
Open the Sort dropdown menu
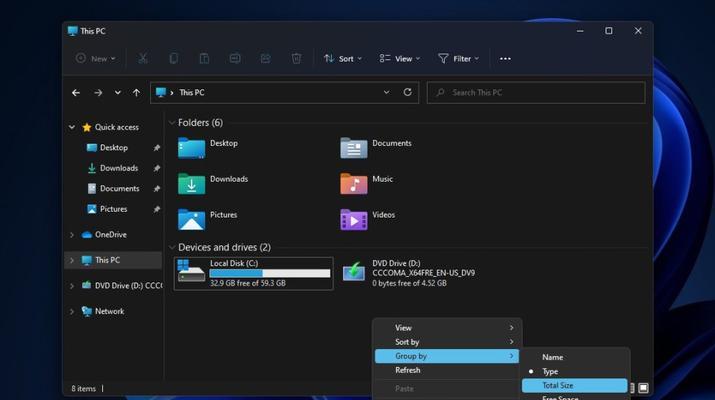pyautogui.click(x=343, y=58)
